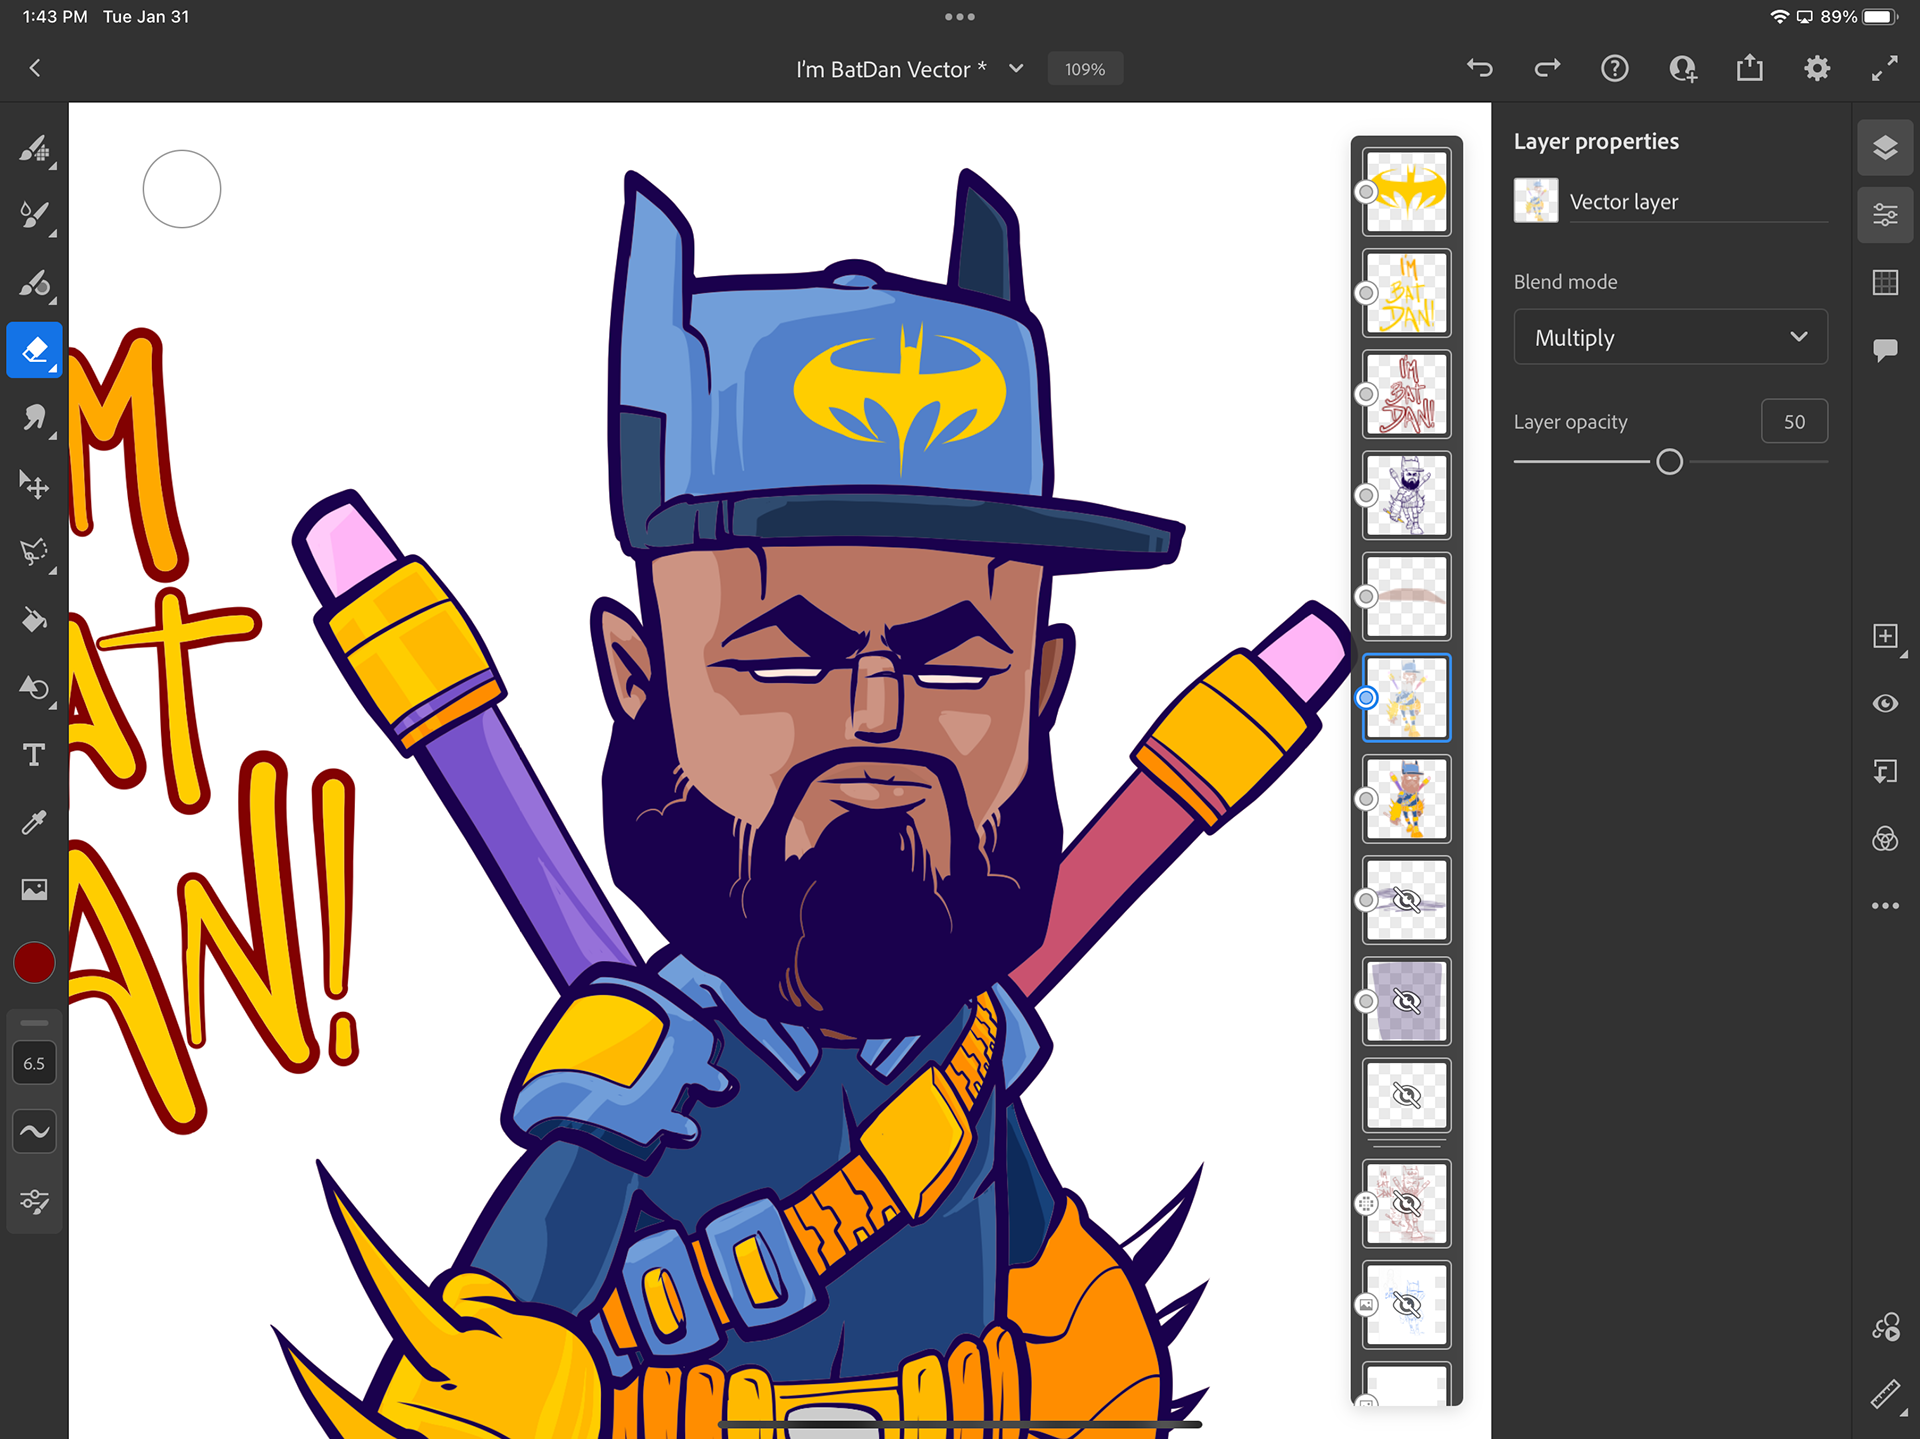The image size is (1920, 1439).
Task: Open the layers panel icon
Action: (x=1885, y=148)
